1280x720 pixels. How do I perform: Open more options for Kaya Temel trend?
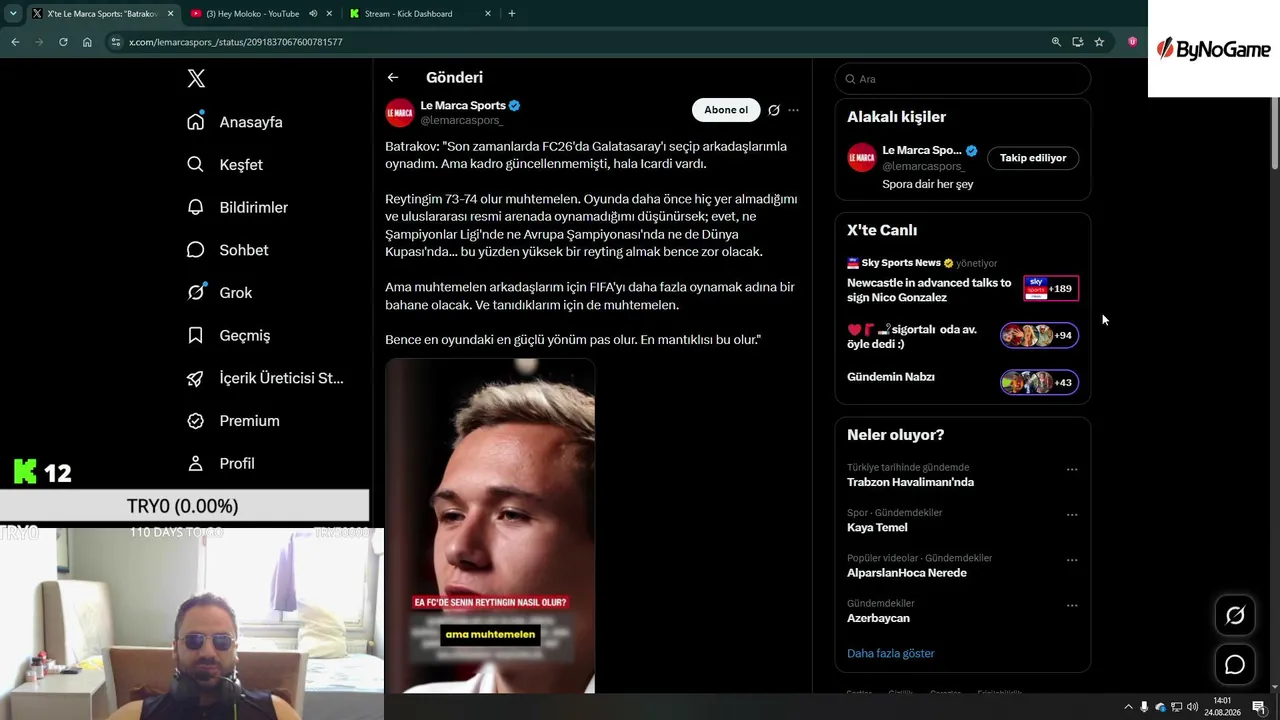pos(1072,515)
